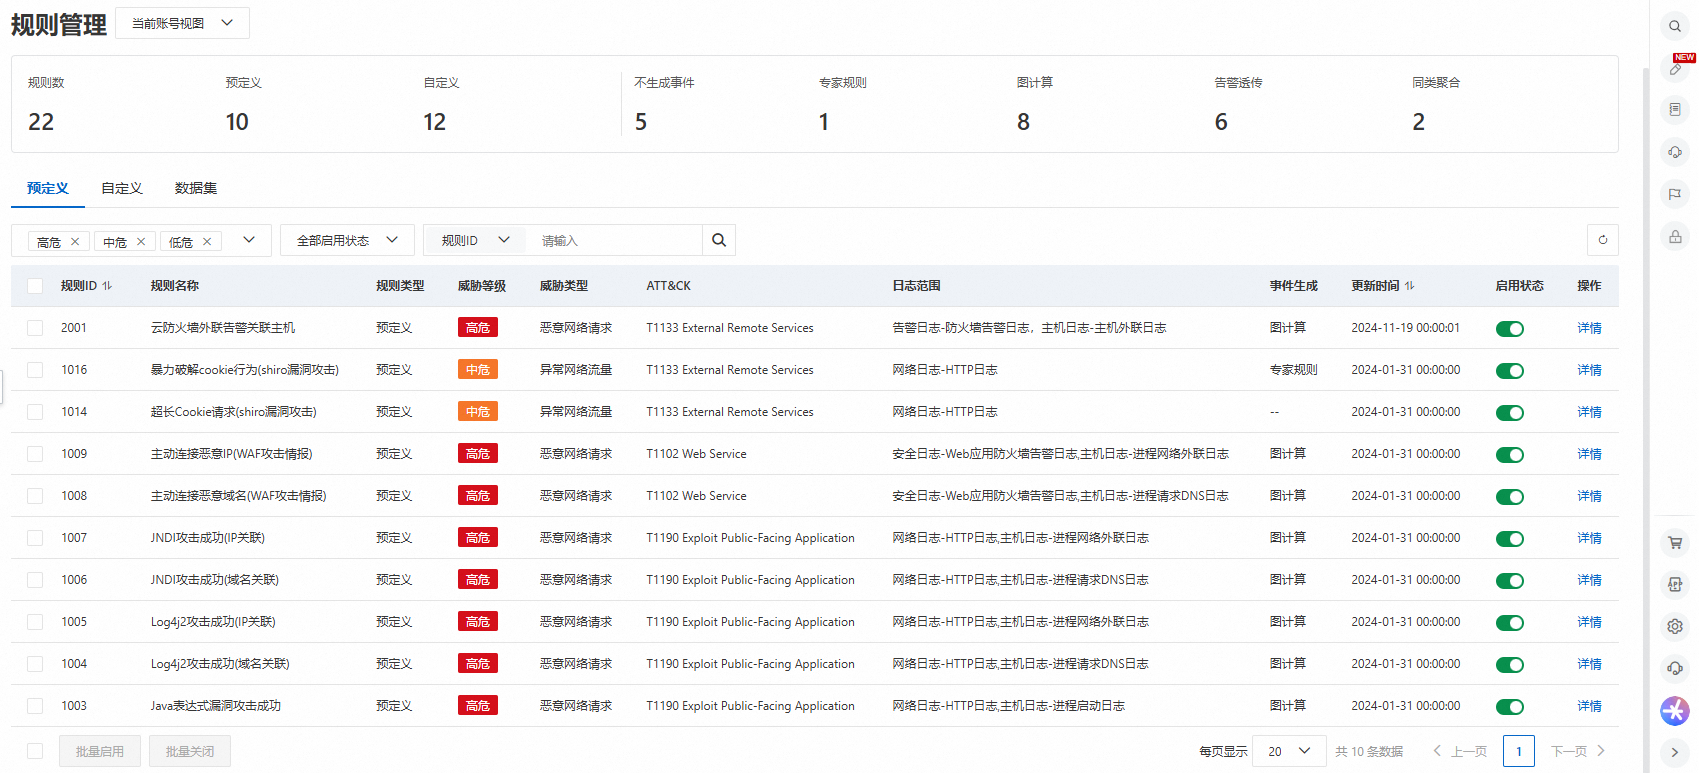Image resolution: width=1699 pixels, height=773 pixels.
Task: View 详情 of rule 1004
Action: click(x=1589, y=664)
